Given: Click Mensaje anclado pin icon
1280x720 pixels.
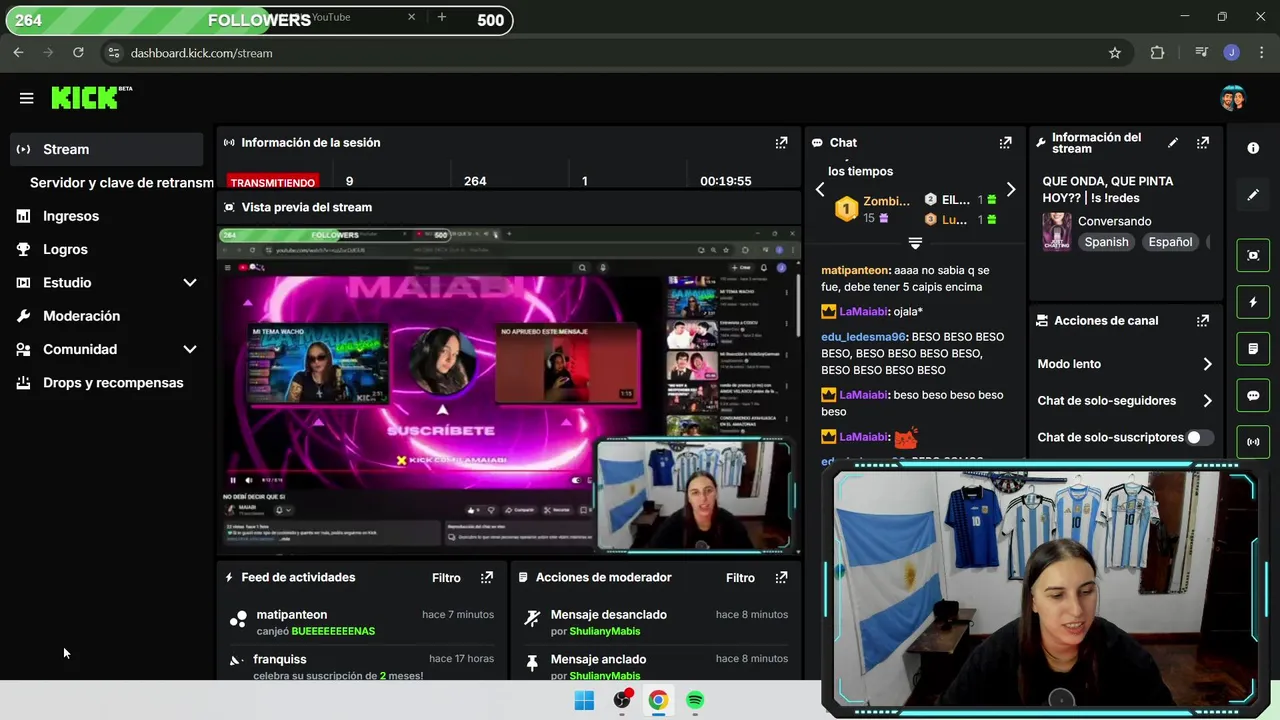Looking at the screenshot, I should pos(532,662).
